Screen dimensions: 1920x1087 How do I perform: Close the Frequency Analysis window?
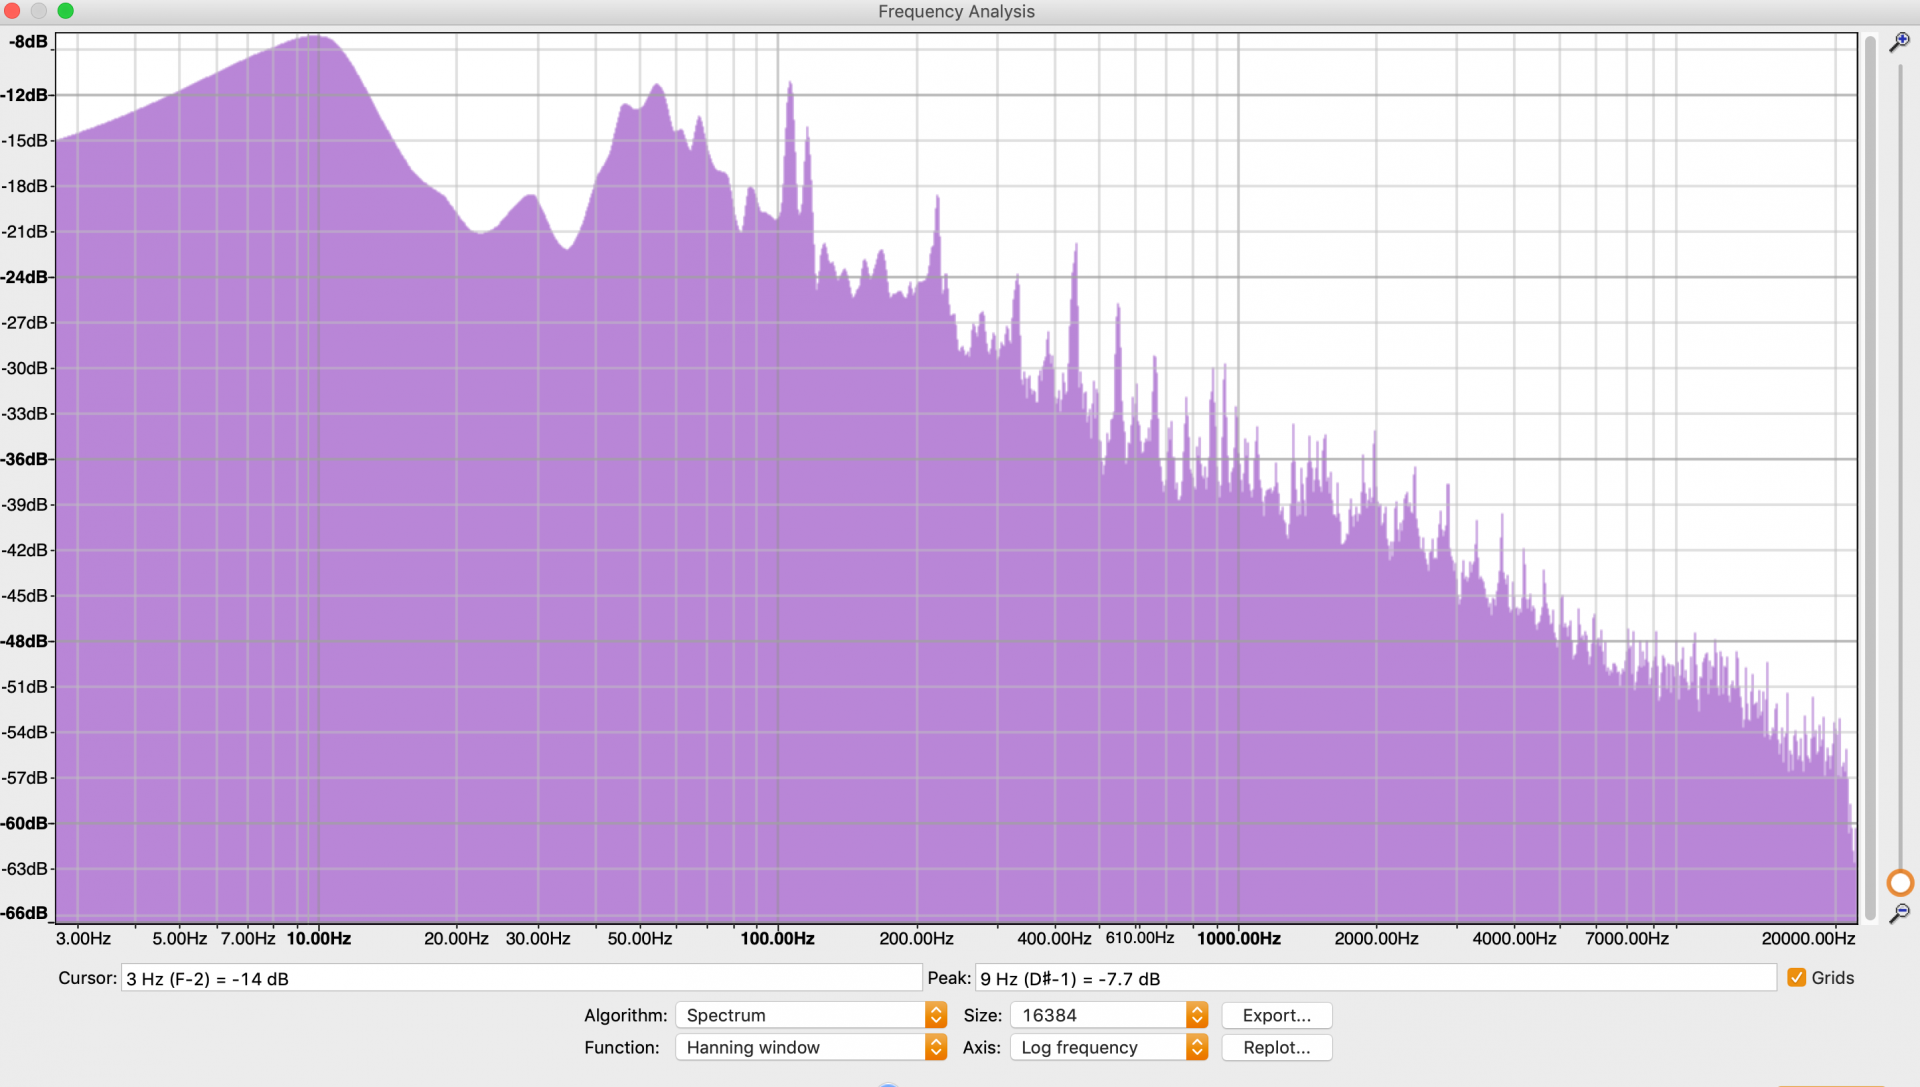coord(12,11)
